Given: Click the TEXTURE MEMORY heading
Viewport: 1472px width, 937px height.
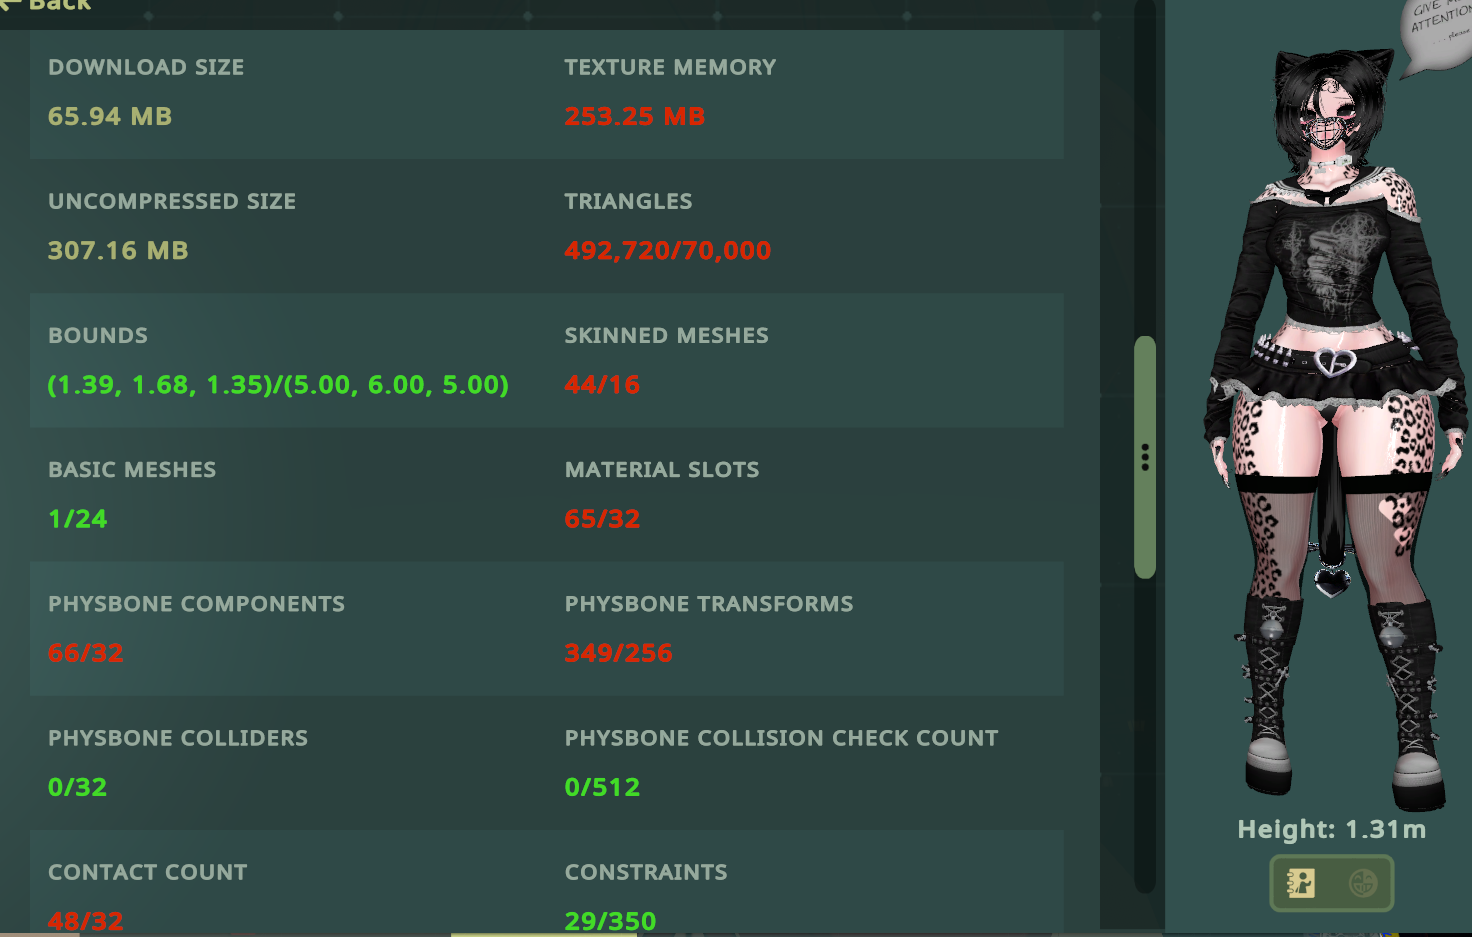Looking at the screenshot, I should [x=670, y=67].
